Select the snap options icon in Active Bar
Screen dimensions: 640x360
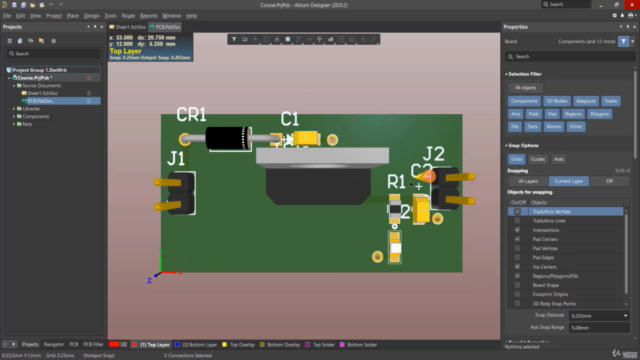(244, 39)
